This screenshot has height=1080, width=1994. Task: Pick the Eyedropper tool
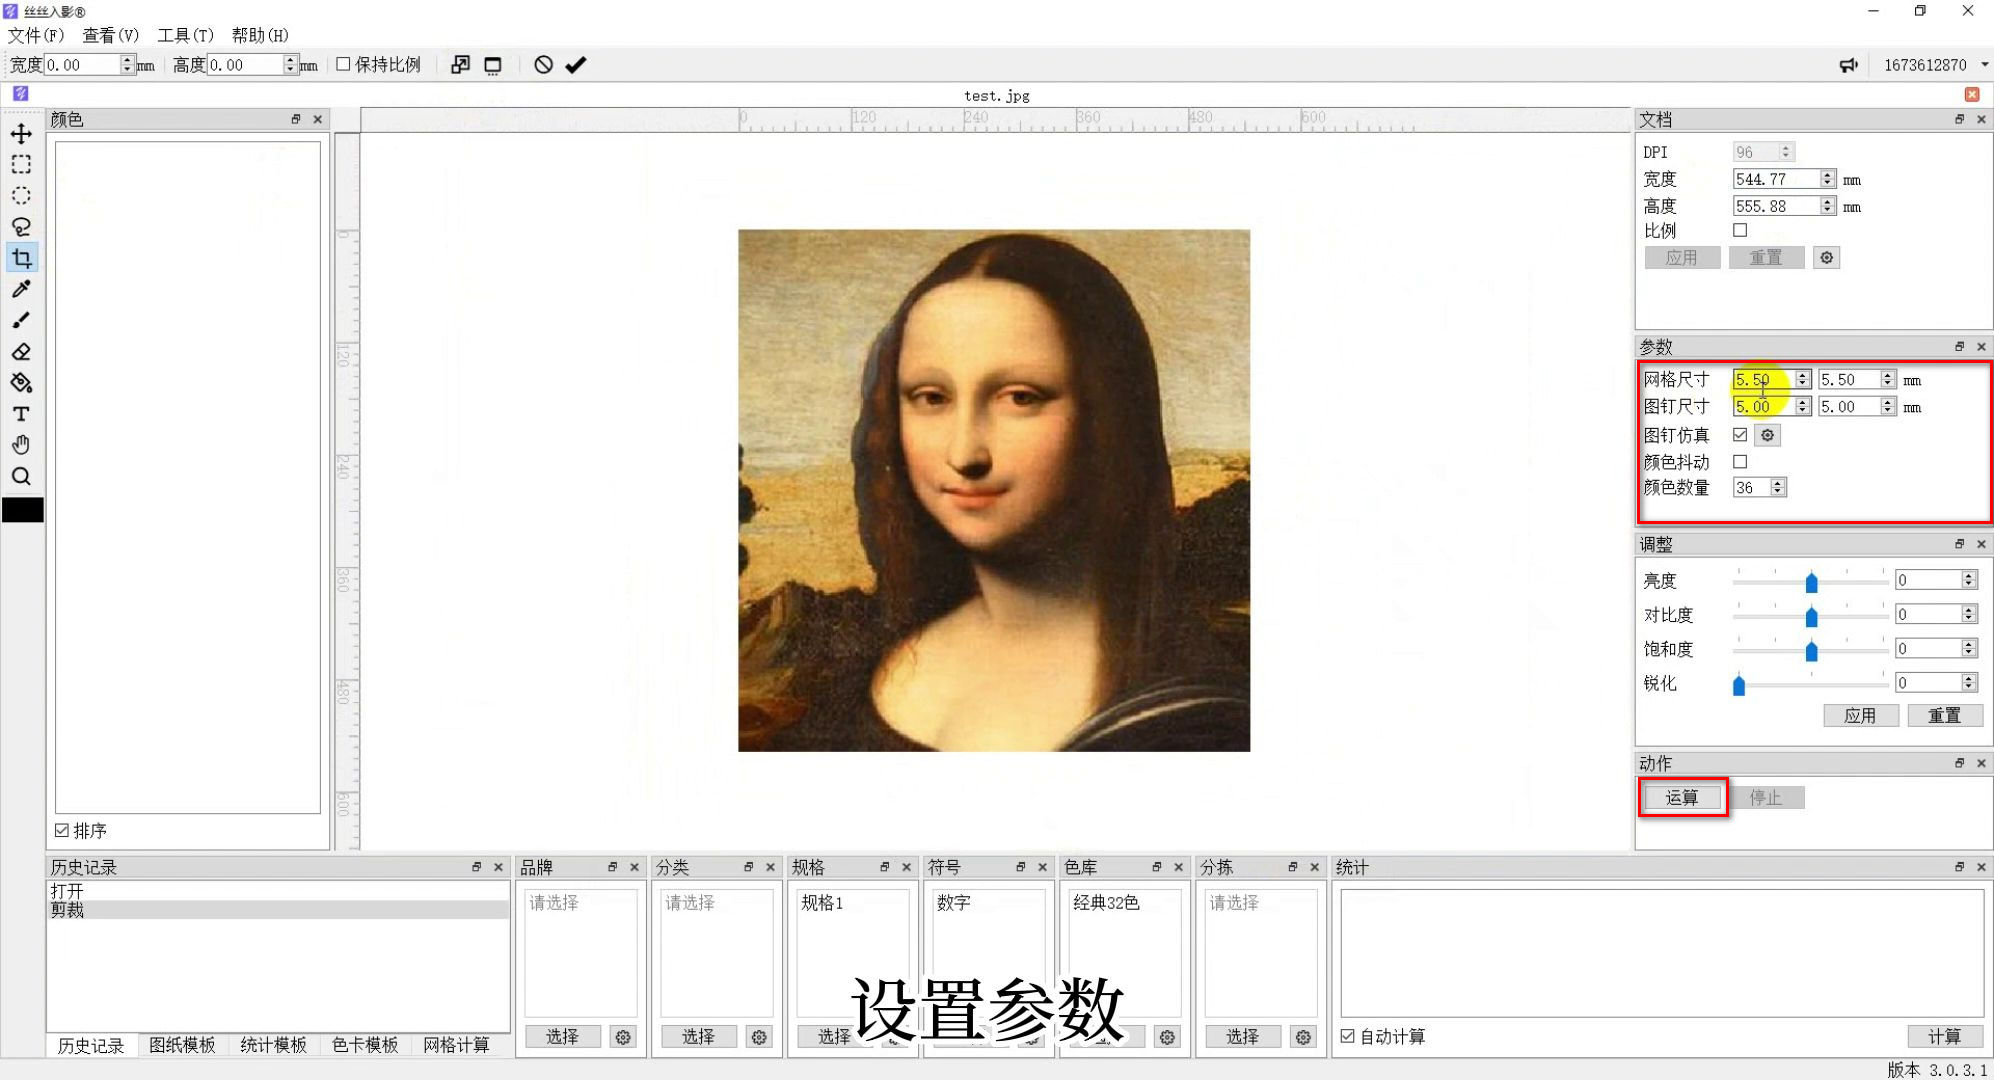[x=21, y=289]
